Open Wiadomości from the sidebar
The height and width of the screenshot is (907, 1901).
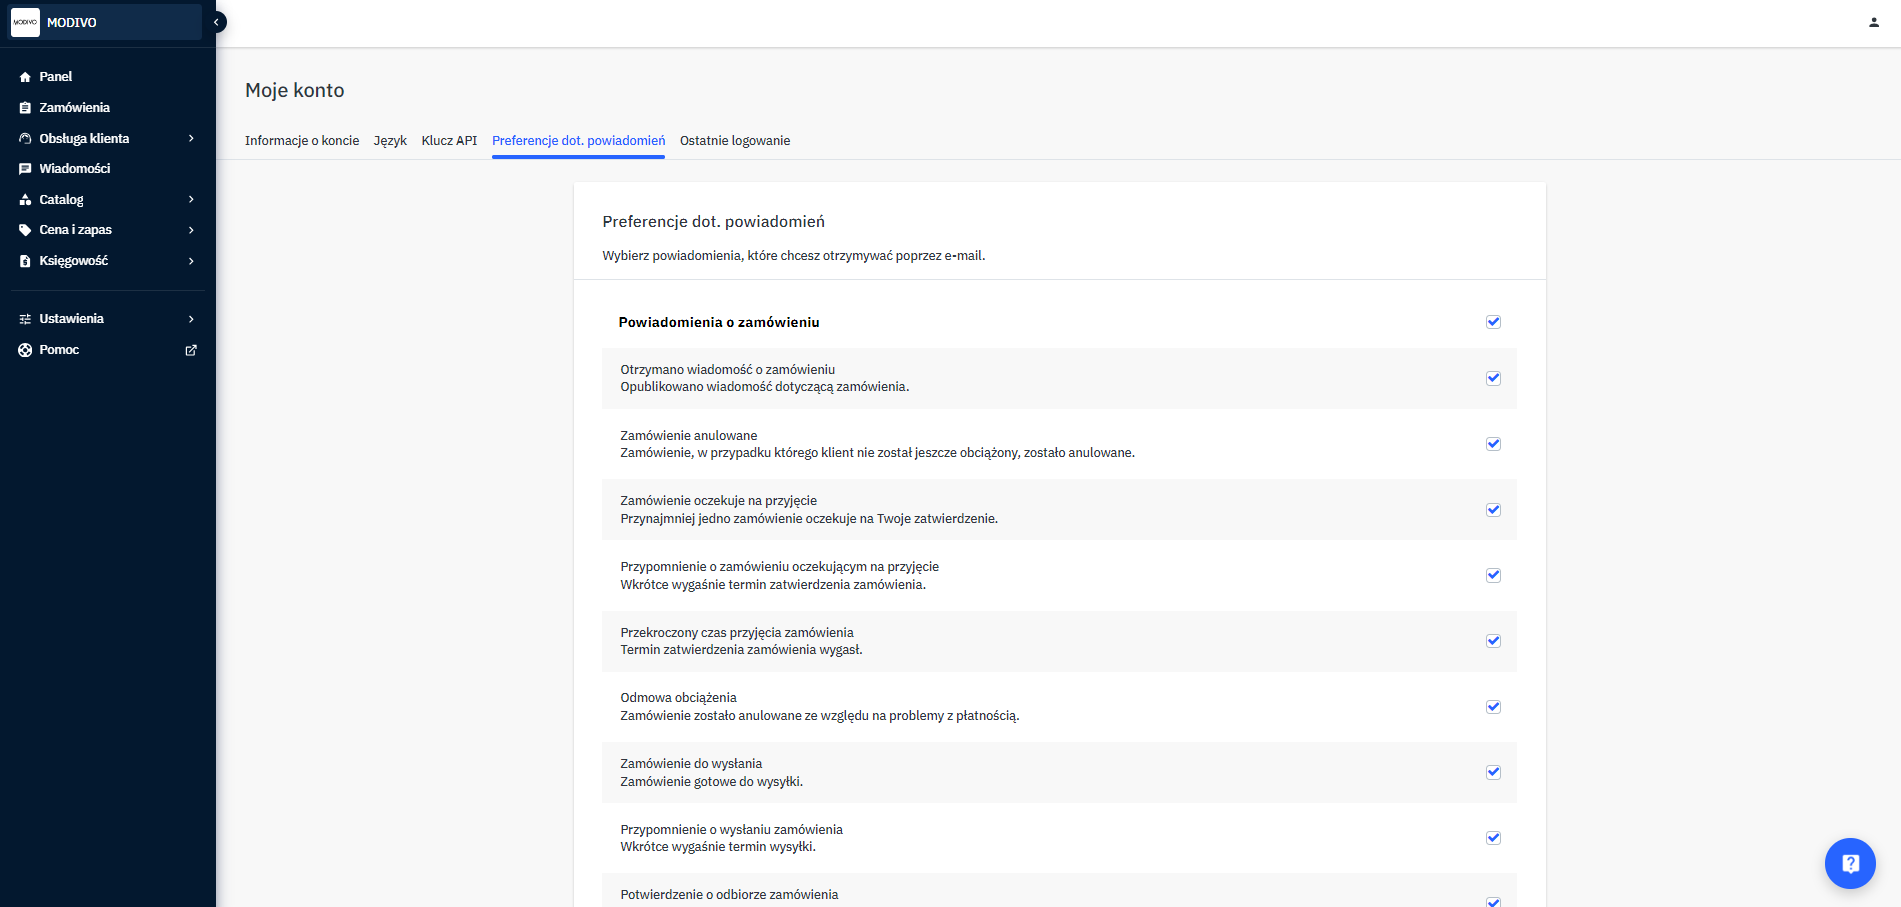(x=25, y=168)
